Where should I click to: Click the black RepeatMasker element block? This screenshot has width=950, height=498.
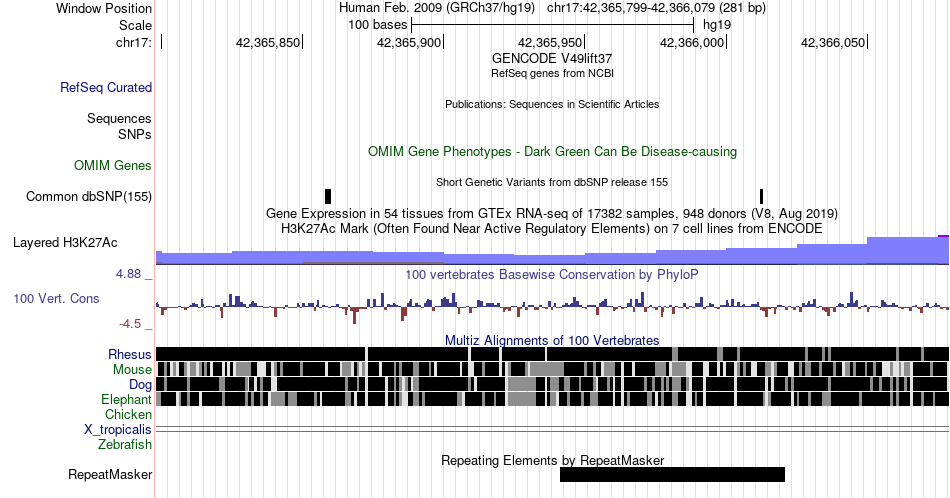[x=673, y=474]
